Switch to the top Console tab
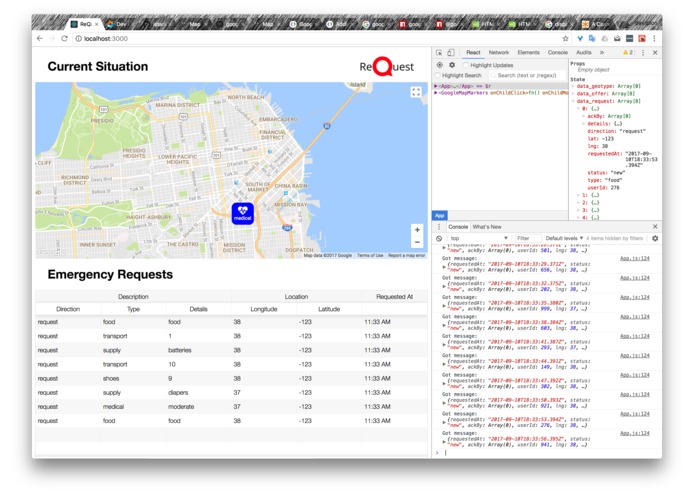Image resolution: width=695 pixels, height=494 pixels. point(558,52)
